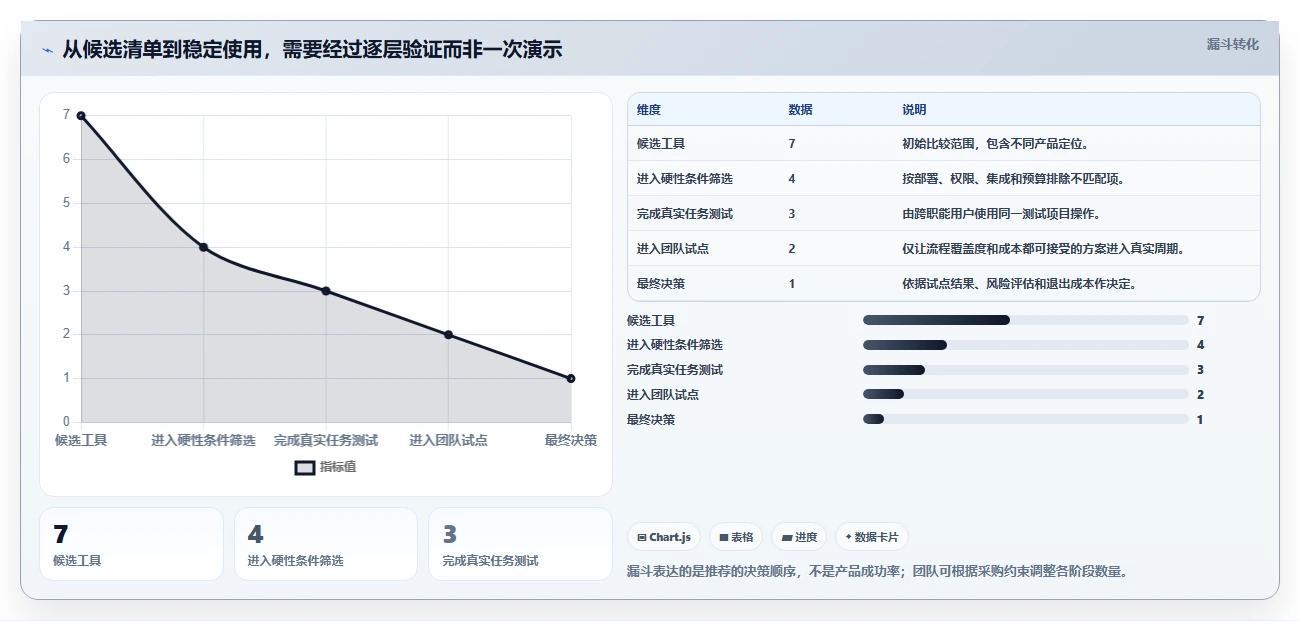Click the 指标值 legend label

click(338, 467)
